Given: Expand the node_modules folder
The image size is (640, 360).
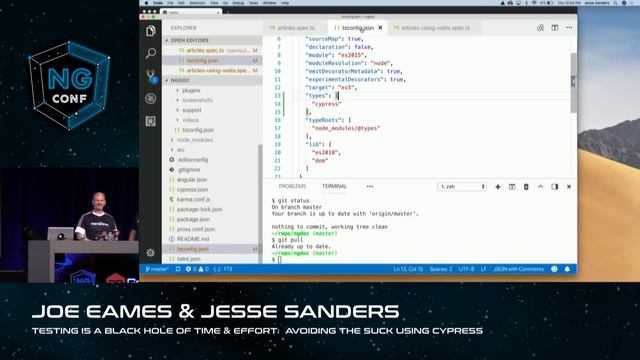Looking at the screenshot, I should pyautogui.click(x=195, y=140).
